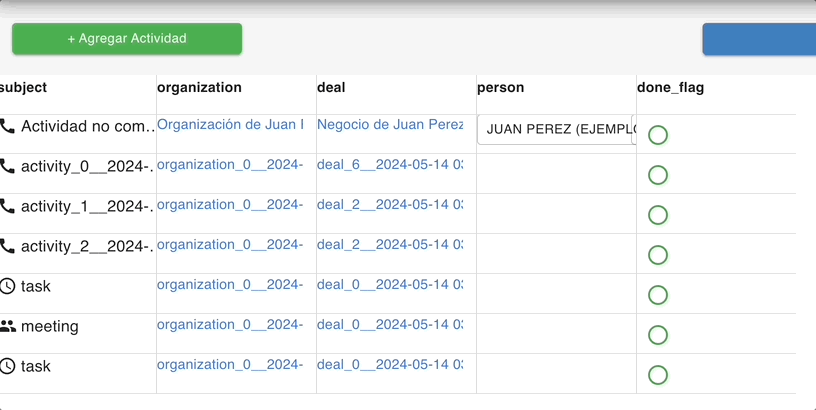Click the empty person cell in activity_0 row
This screenshot has width=816, height=410.
click(x=556, y=174)
